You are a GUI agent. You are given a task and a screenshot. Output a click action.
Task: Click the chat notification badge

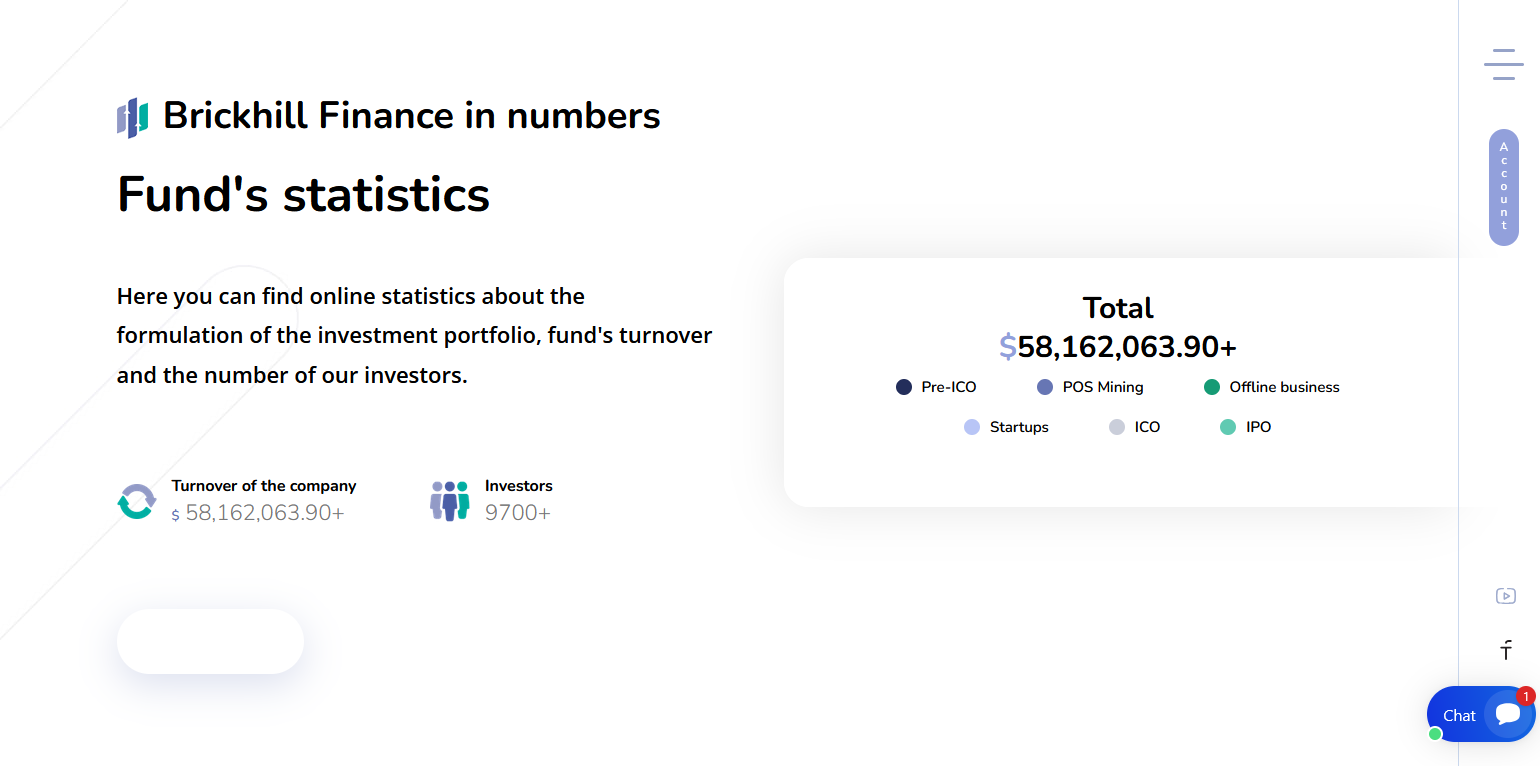(x=1525, y=695)
